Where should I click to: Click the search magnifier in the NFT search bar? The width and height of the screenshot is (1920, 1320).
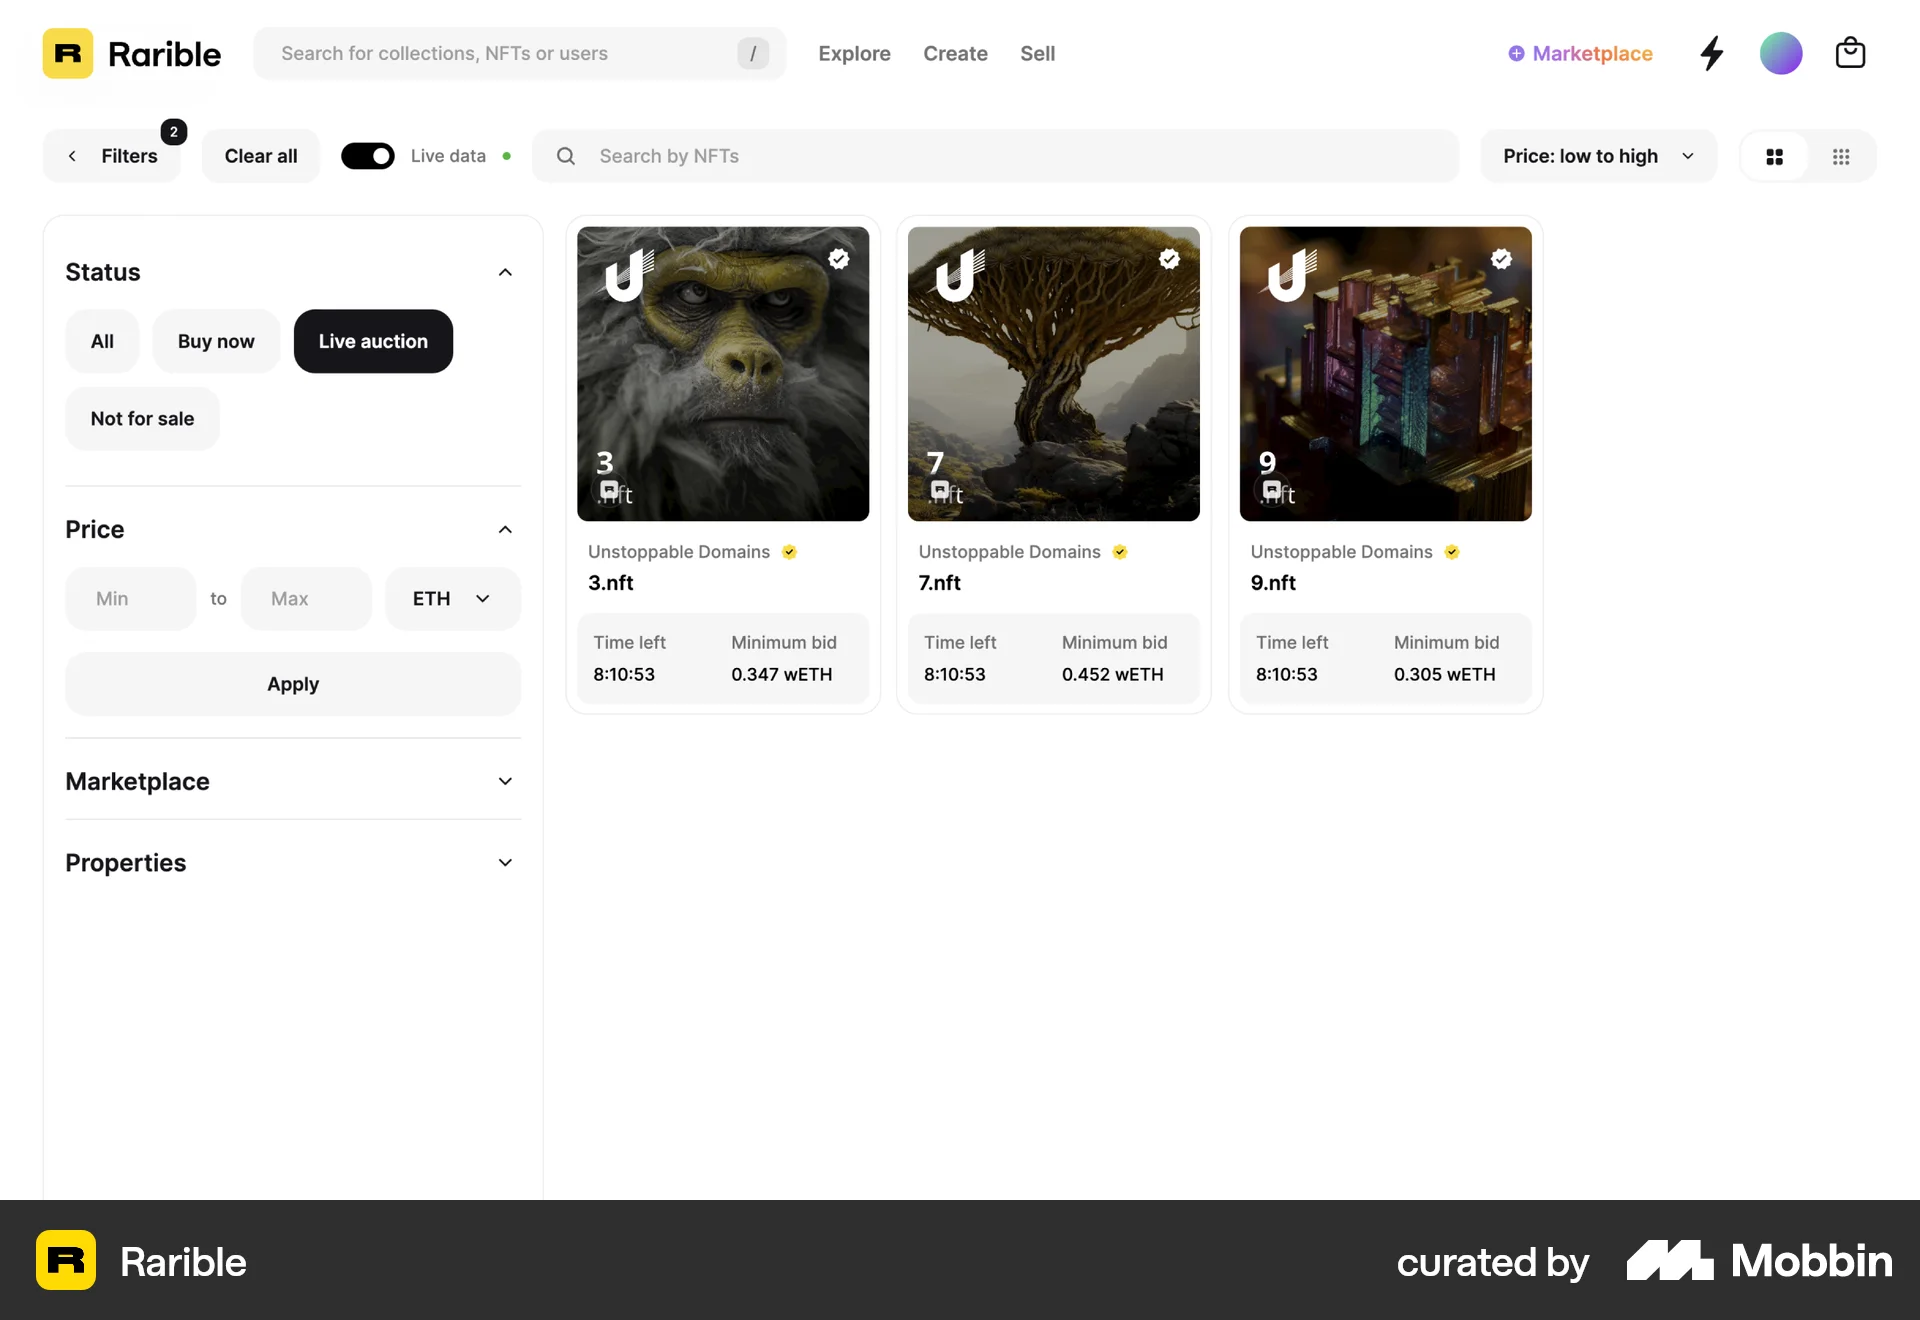[x=565, y=156]
